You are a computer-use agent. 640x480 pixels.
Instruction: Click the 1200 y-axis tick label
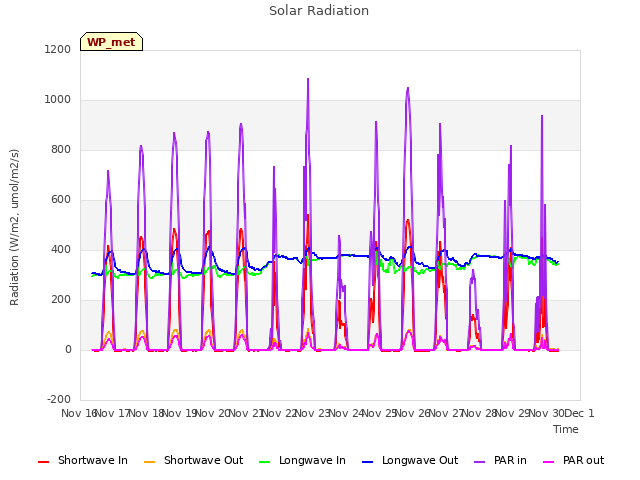[58, 49]
